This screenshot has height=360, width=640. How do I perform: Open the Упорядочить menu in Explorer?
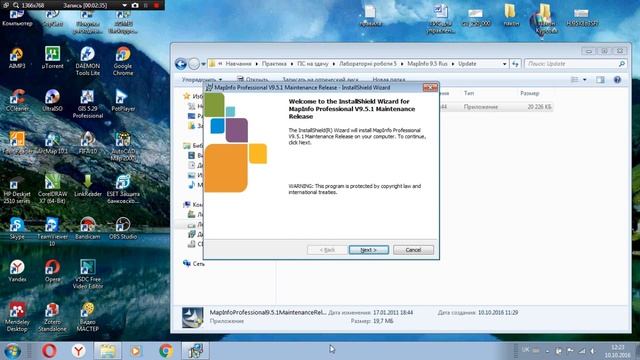(202, 80)
